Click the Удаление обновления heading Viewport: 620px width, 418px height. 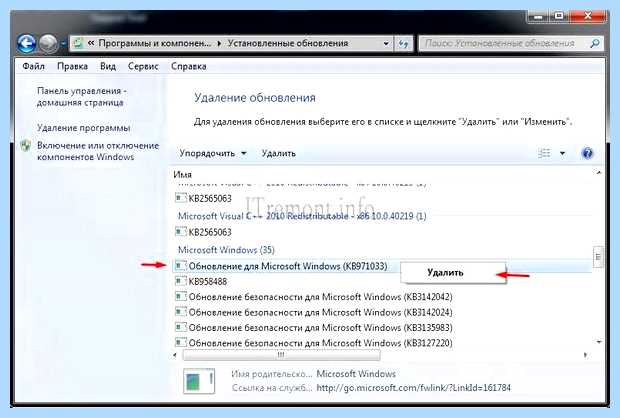click(x=255, y=98)
